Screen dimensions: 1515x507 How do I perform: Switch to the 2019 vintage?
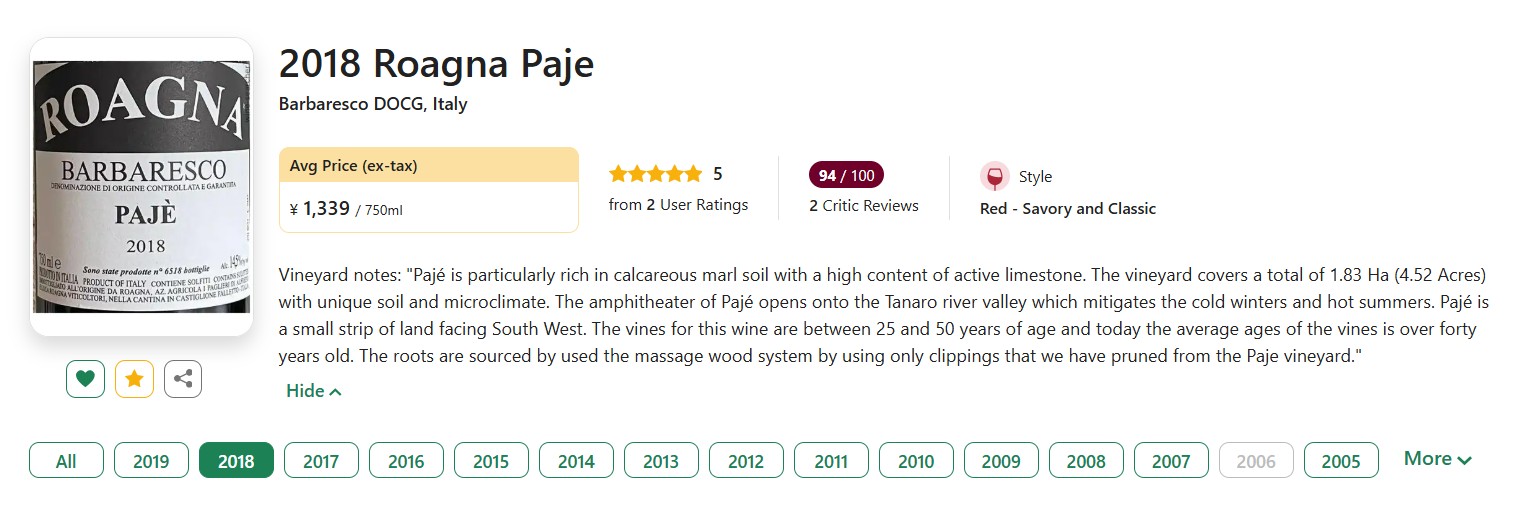click(151, 461)
